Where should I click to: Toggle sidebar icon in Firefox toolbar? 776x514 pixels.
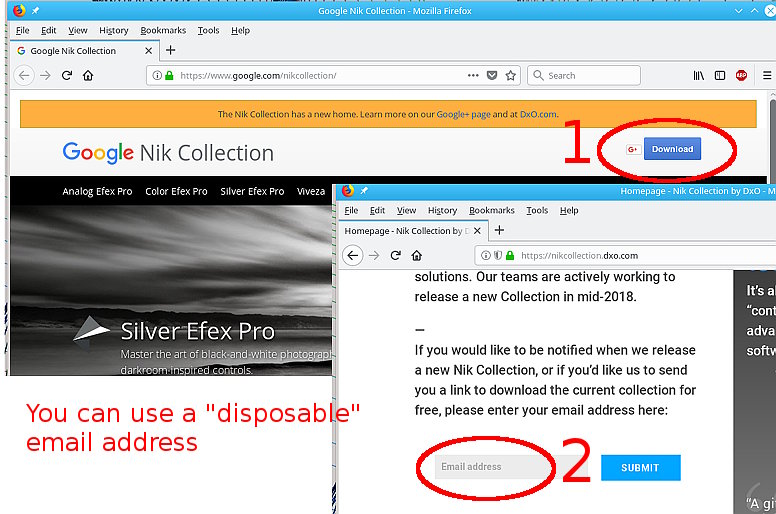[x=720, y=76]
